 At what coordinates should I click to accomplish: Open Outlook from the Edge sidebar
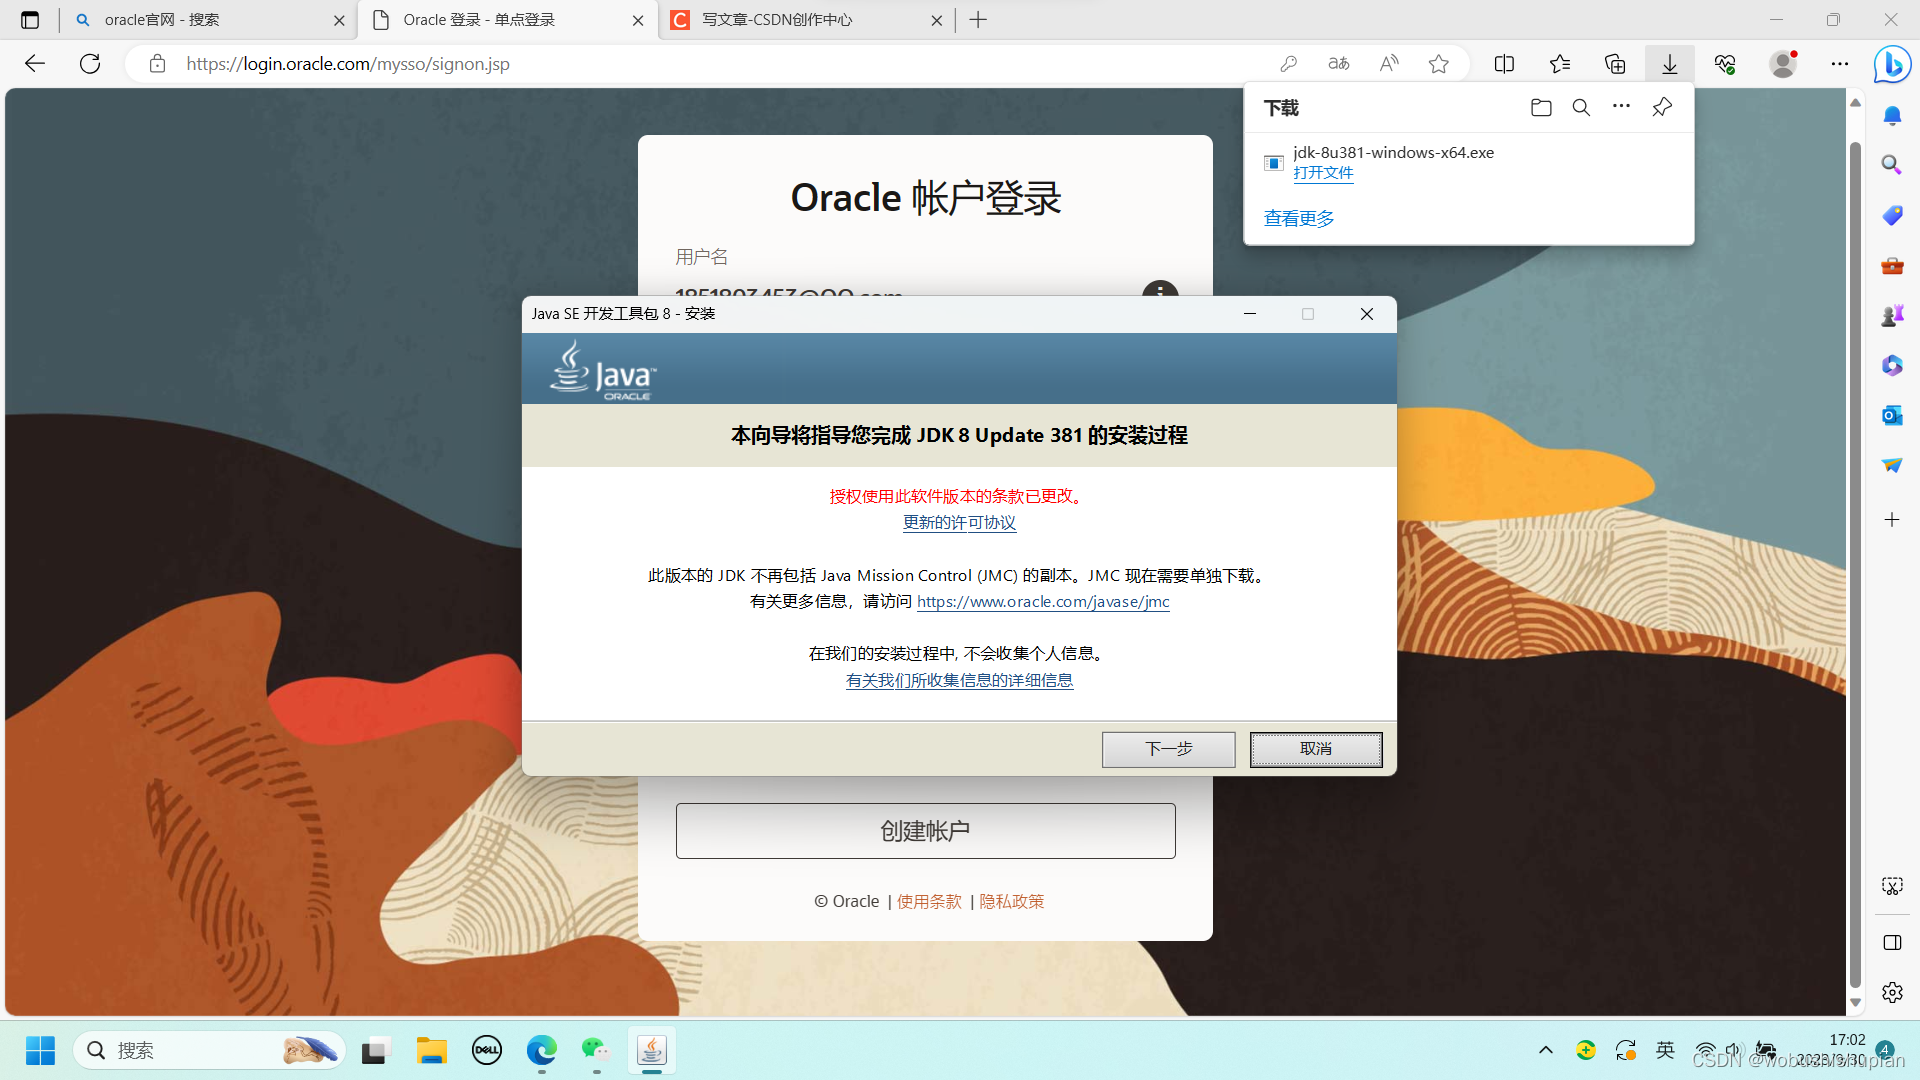1892,415
